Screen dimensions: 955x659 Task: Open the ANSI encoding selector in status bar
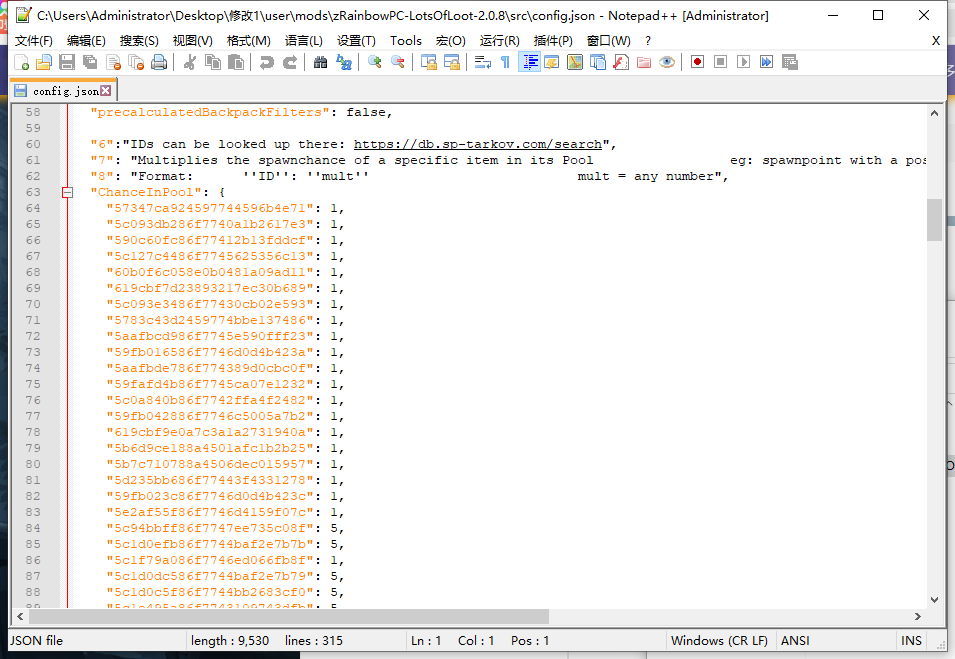(795, 641)
